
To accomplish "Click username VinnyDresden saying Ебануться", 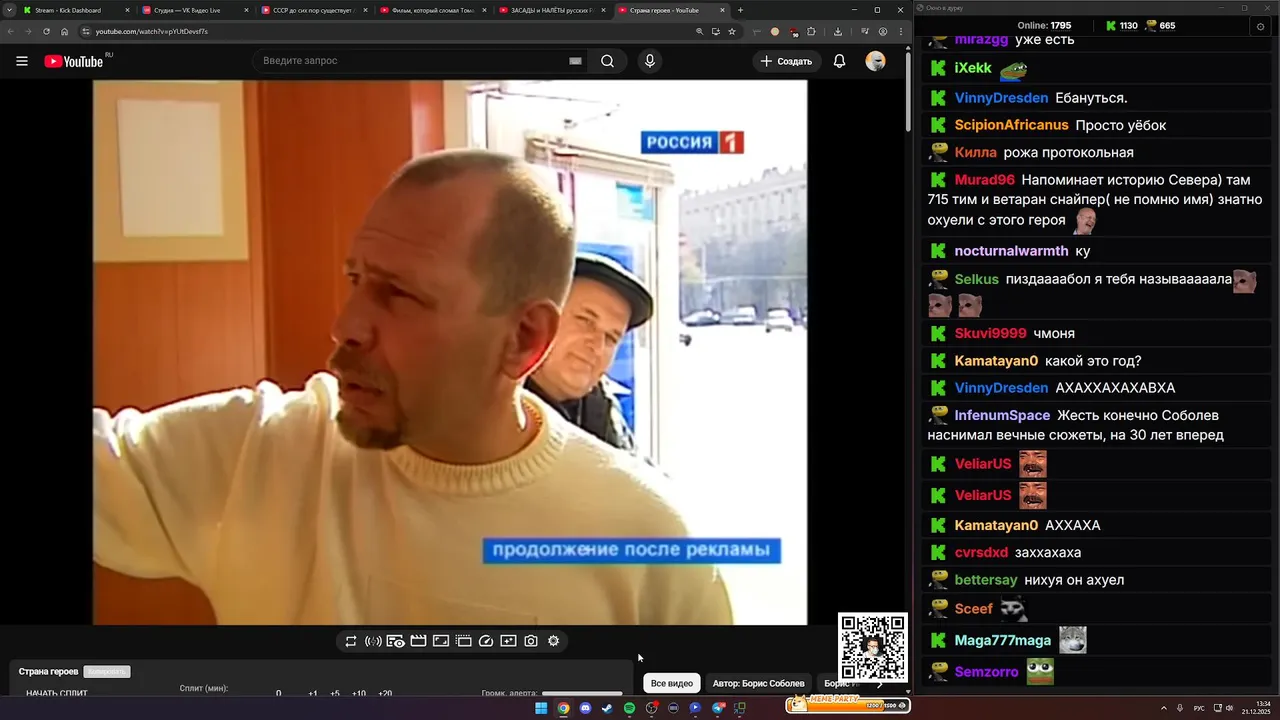I will coord(1001,98).
